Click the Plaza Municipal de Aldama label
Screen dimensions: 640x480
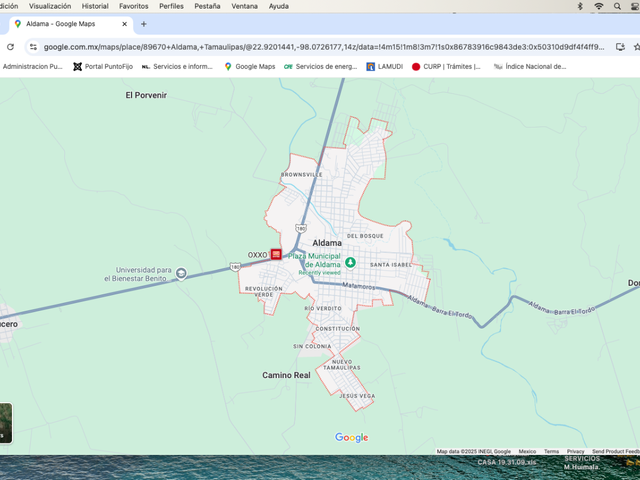(314, 260)
